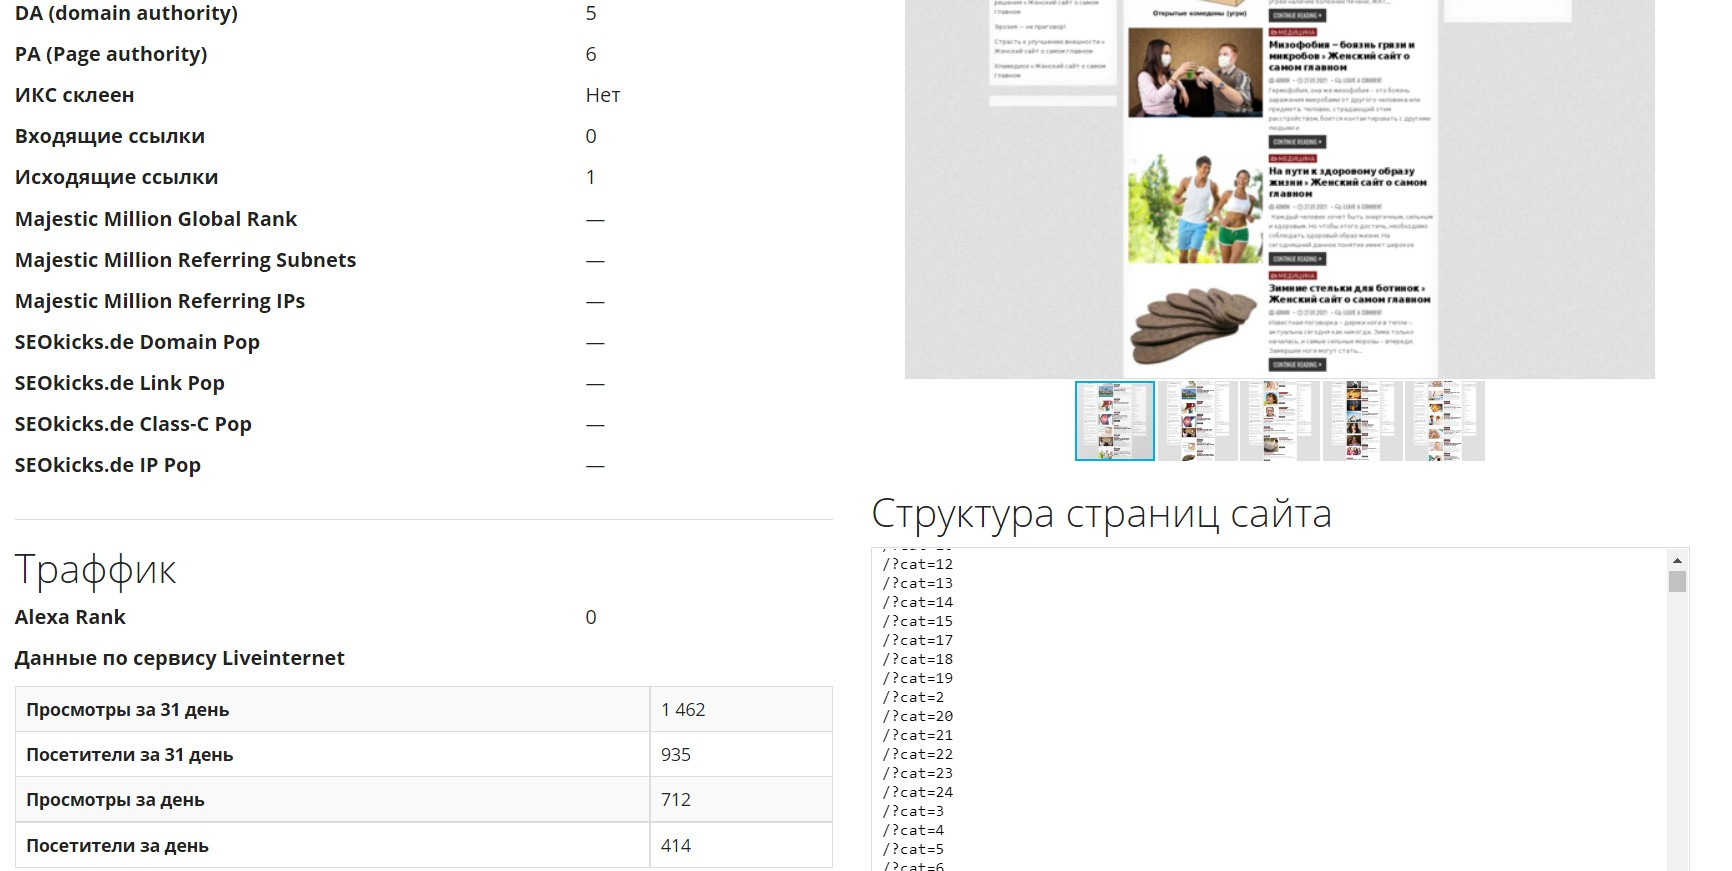Open the fifth screenshot thumbnail
The image size is (1732, 871).
[x=1445, y=421]
